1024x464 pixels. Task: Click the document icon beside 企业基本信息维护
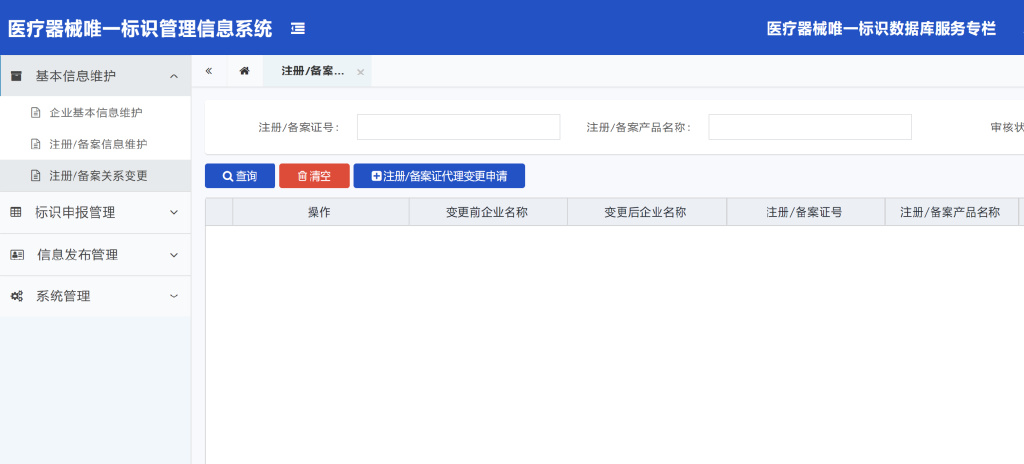coord(36,112)
